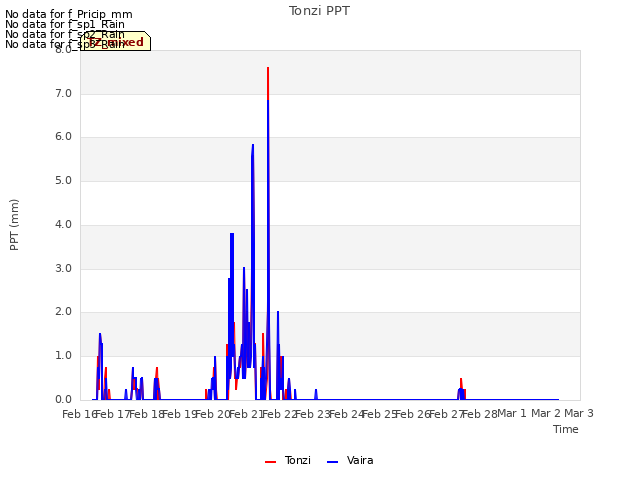Viewport: 640px width, 480px height.
Task: Click the small red Tonzi peak near Feb 27
Action: [x=461, y=383]
